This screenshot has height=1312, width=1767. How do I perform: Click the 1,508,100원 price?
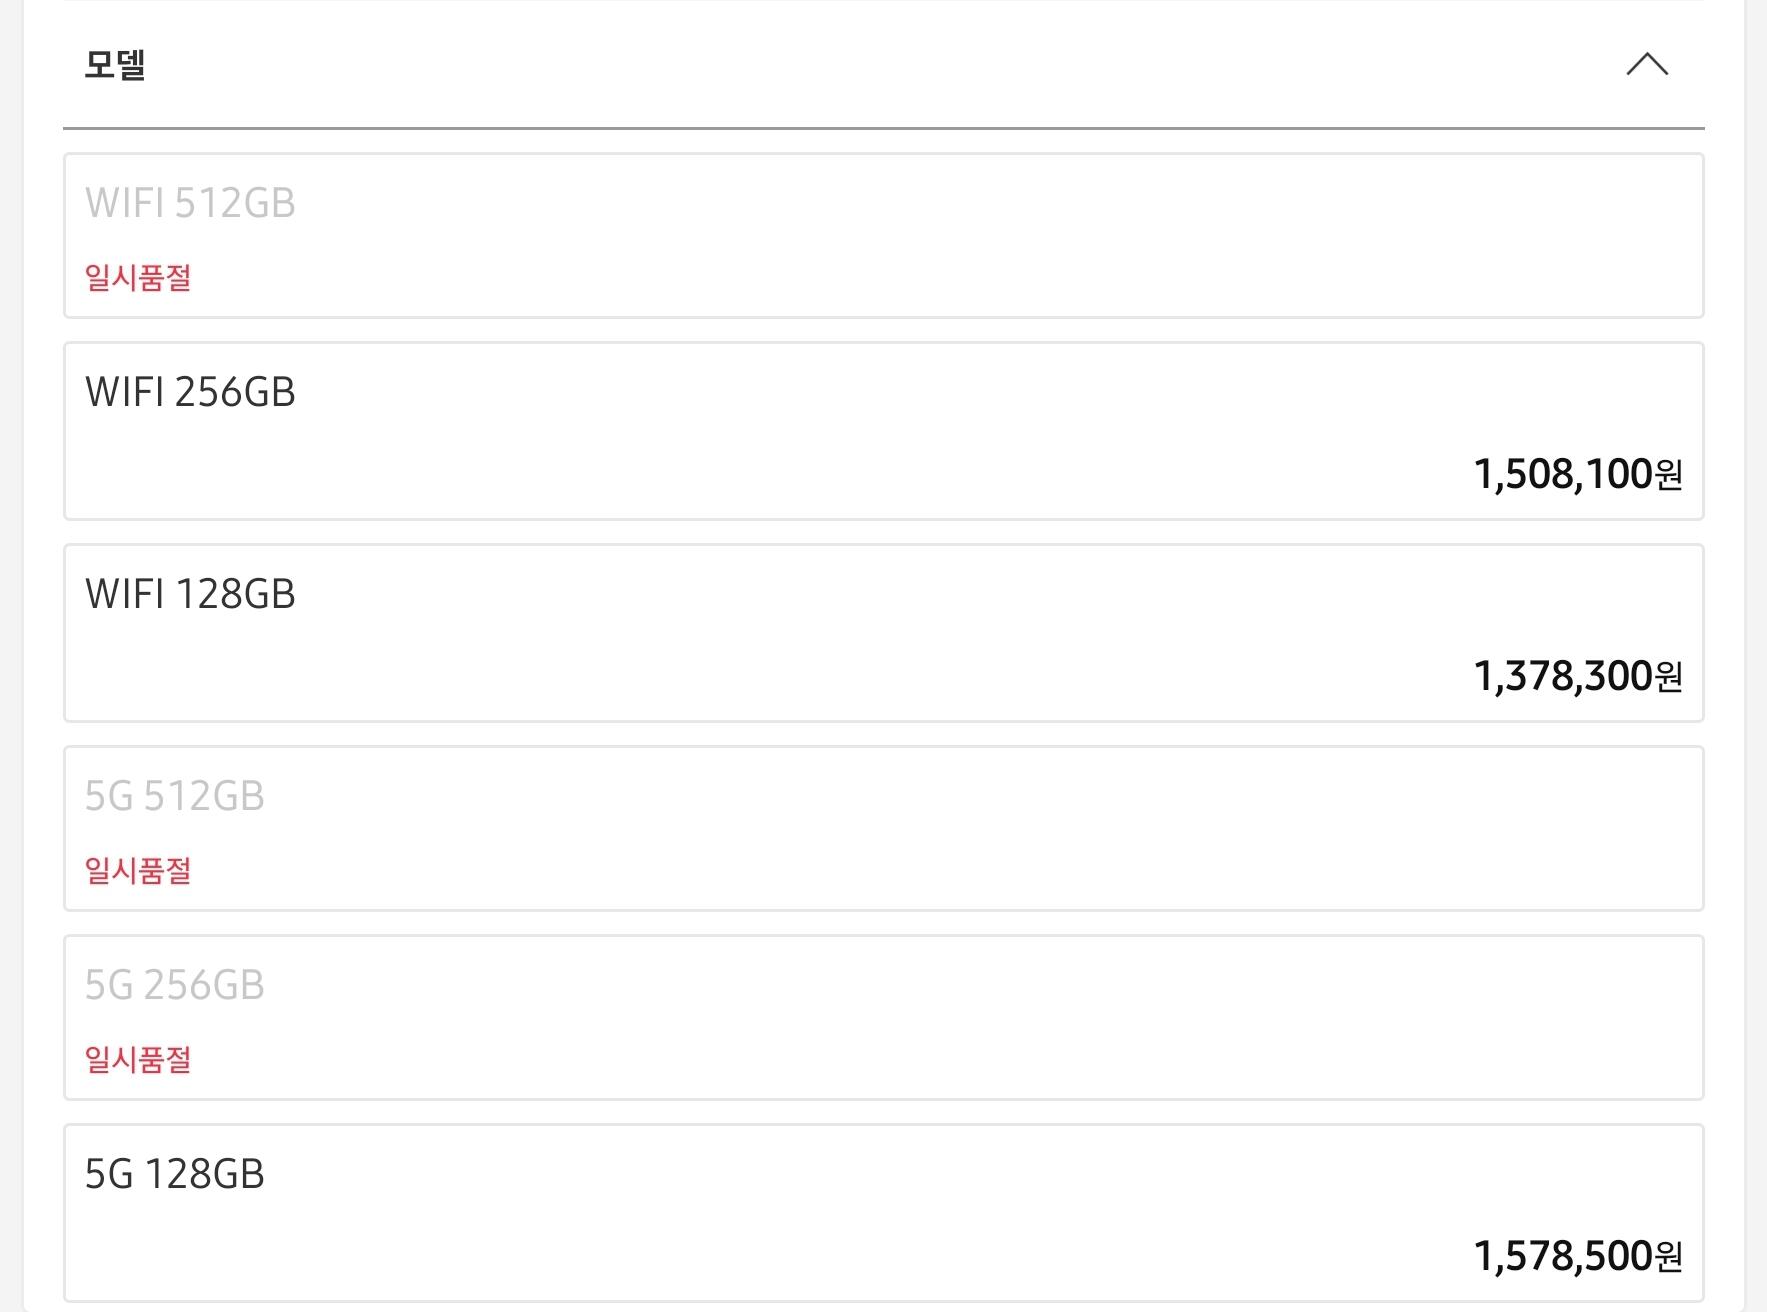[x=1577, y=474]
